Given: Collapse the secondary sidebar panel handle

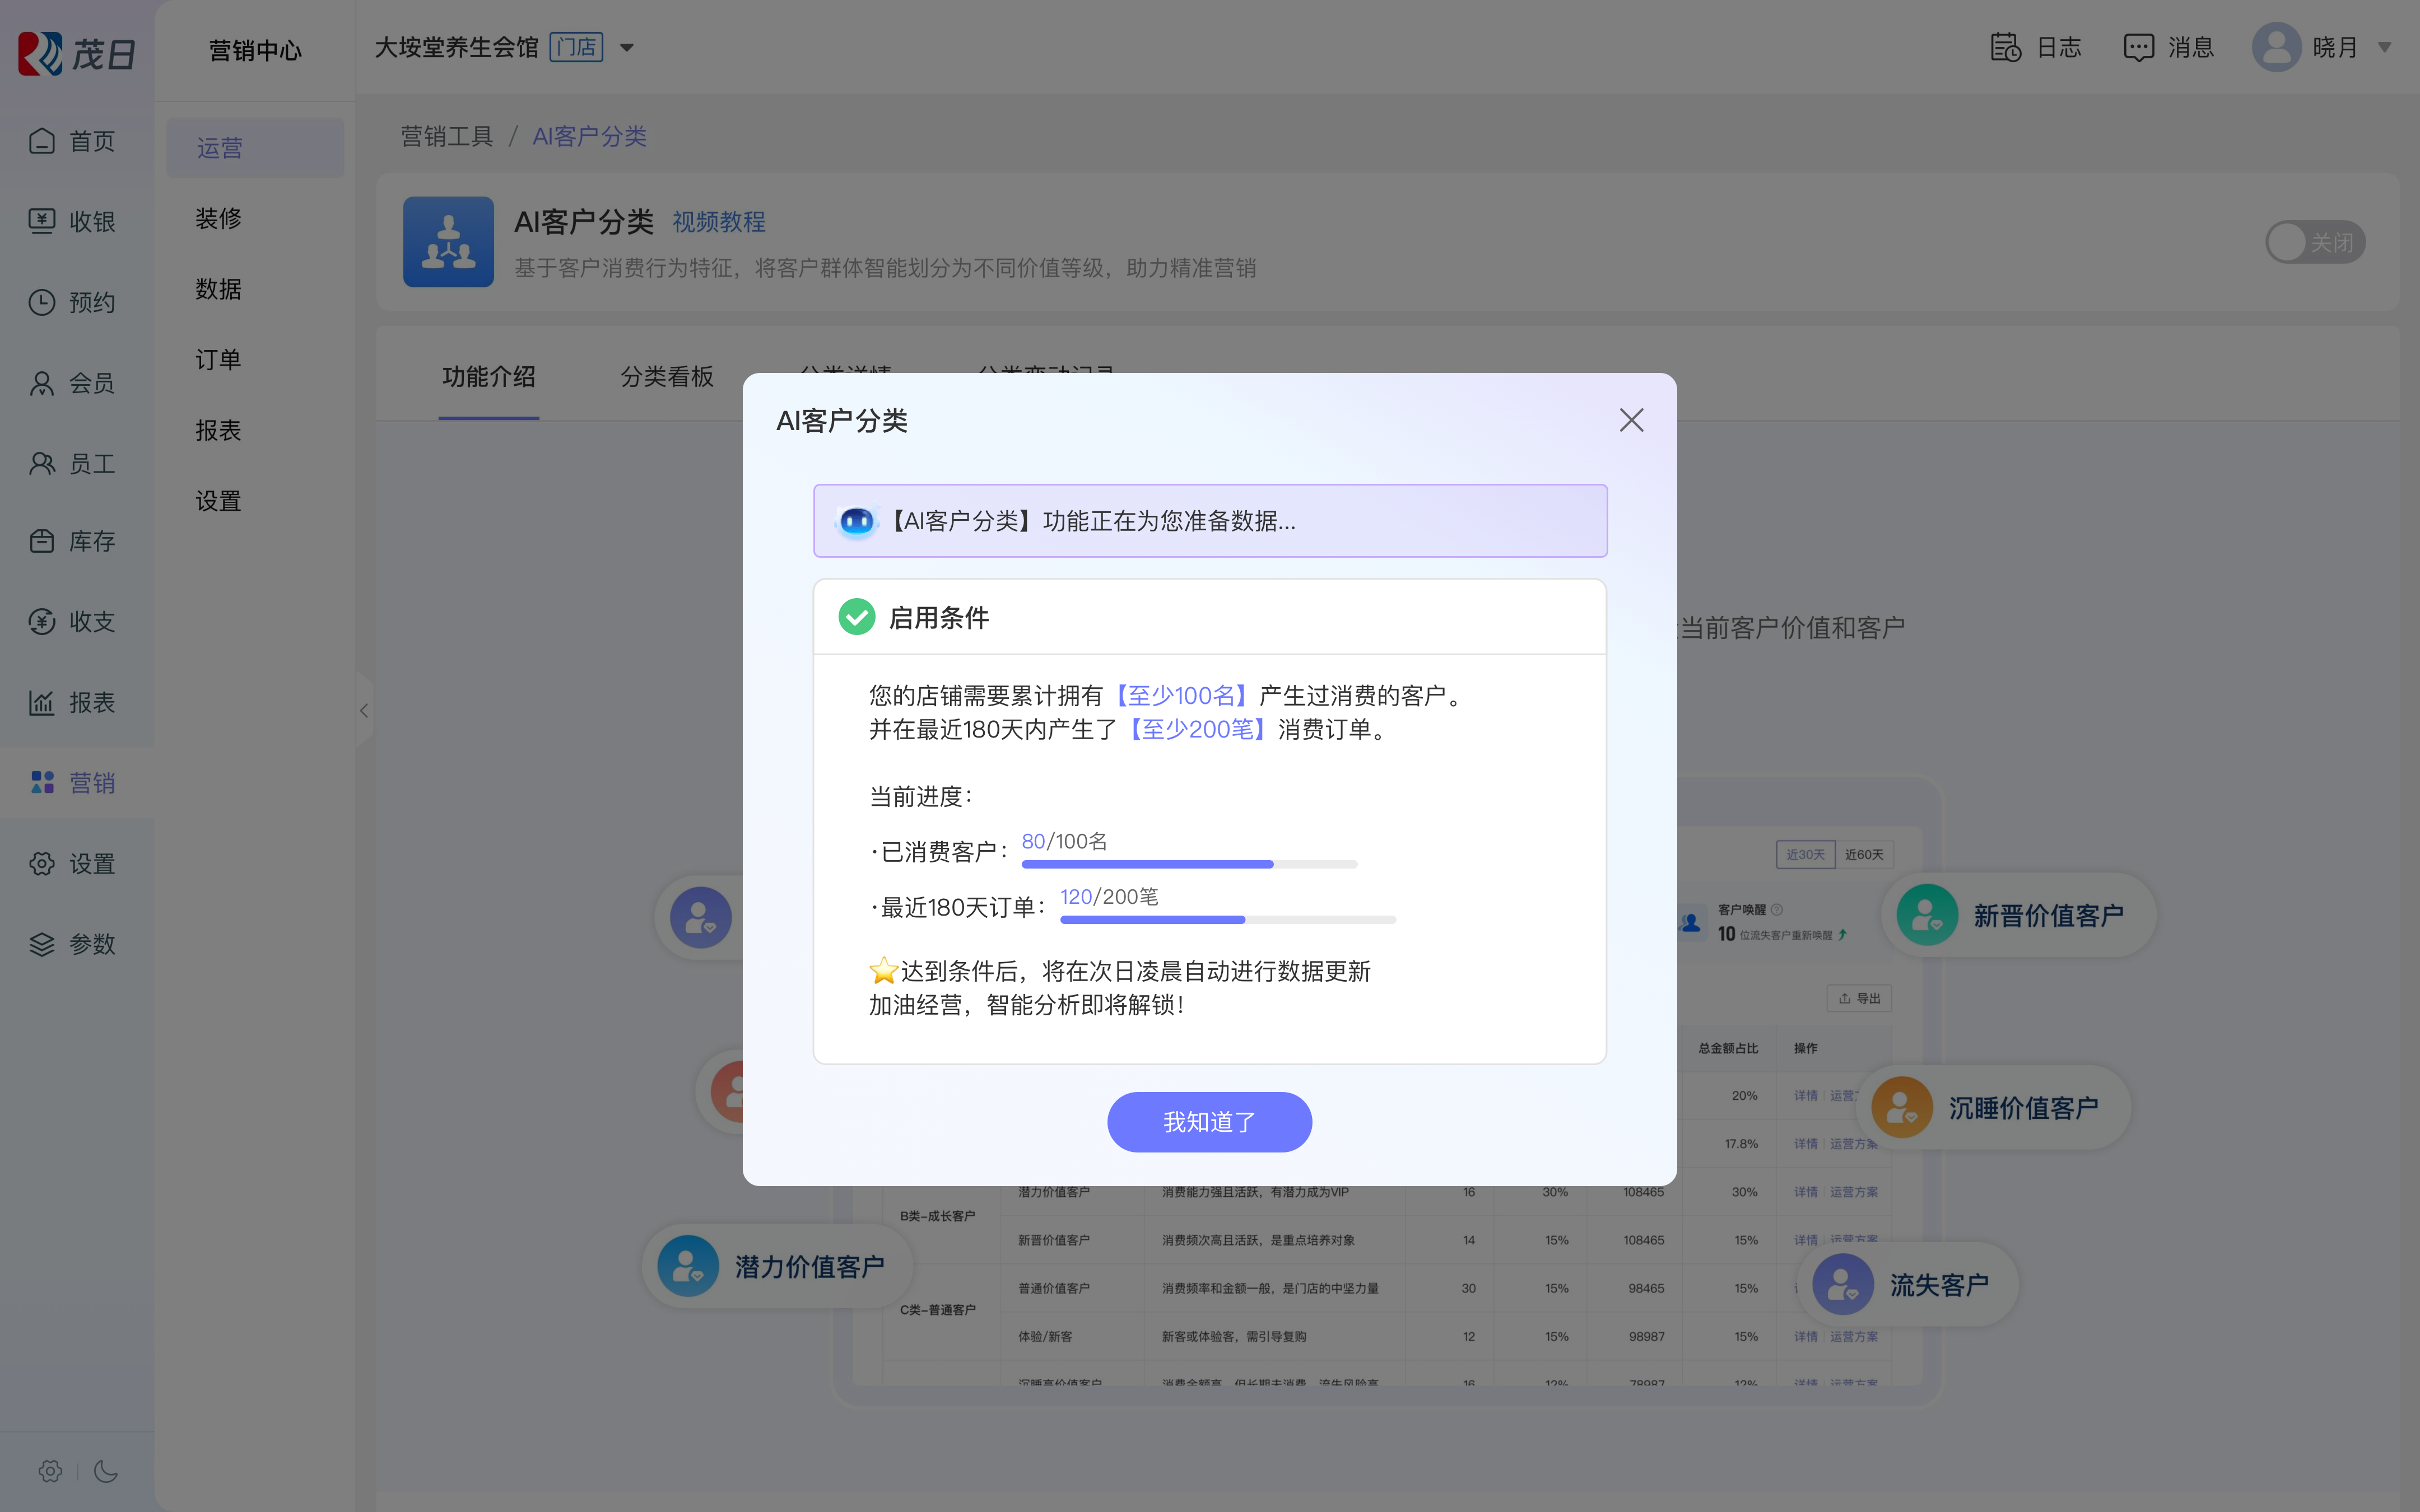Looking at the screenshot, I should click(363, 710).
